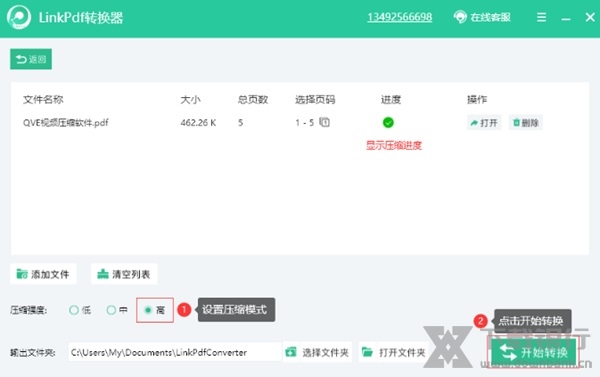Click the page range selector icon beside 1 - 5
The width and height of the screenshot is (600, 377).
pyautogui.click(x=324, y=122)
